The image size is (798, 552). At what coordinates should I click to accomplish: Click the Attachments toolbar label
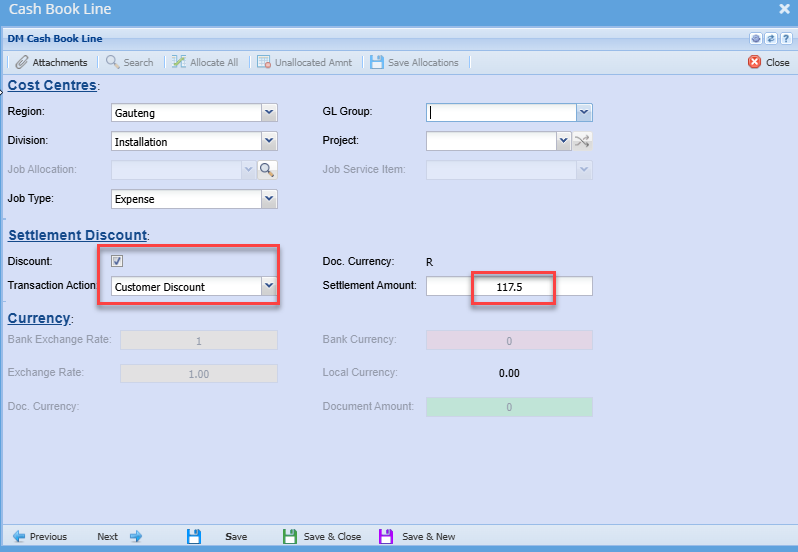(x=60, y=62)
